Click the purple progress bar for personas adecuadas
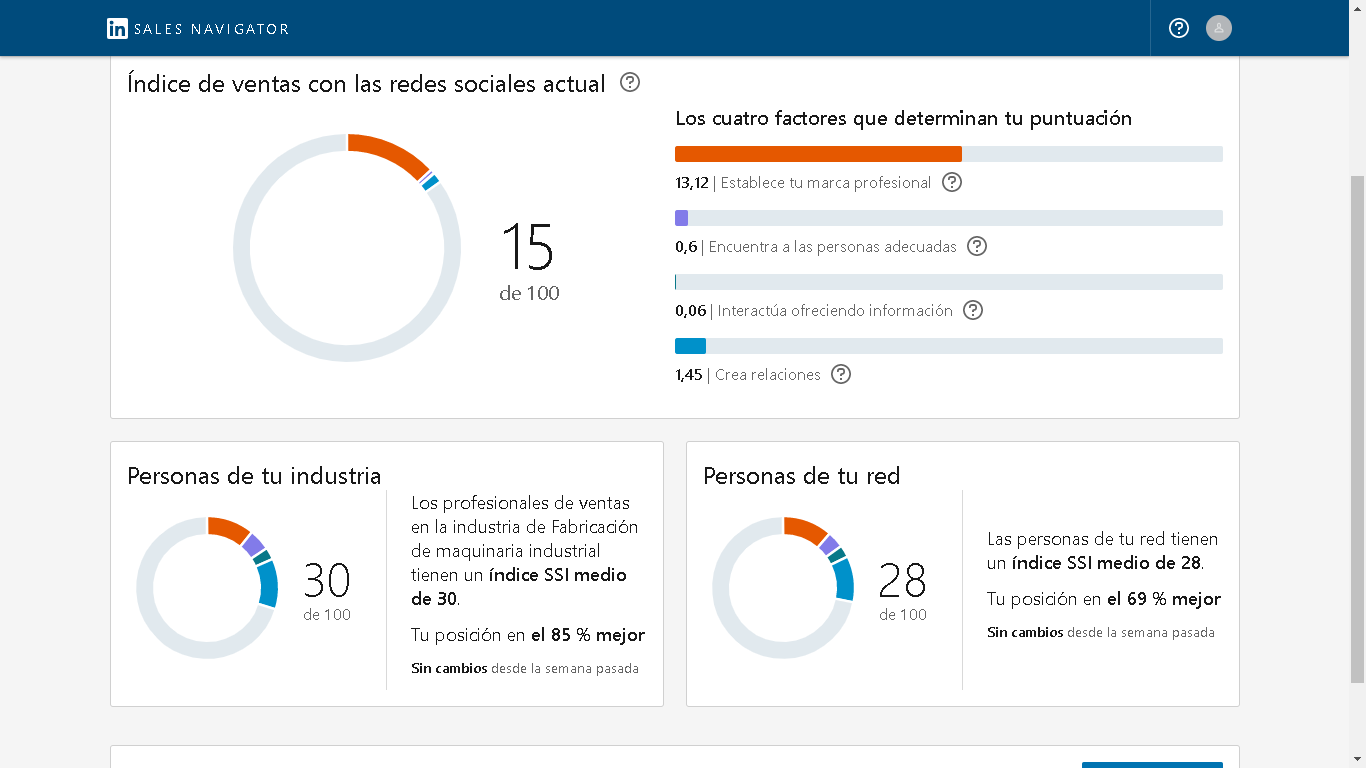This screenshot has height=768, width=1366. 681,218
